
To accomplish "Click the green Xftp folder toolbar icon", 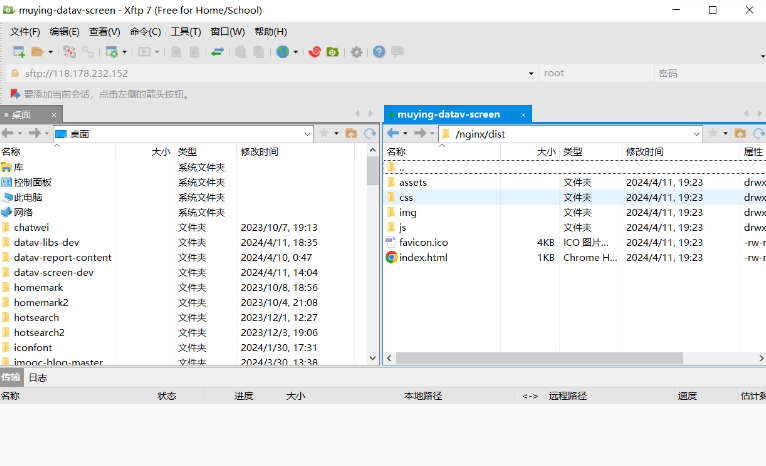I will pyautogui.click(x=333, y=51).
